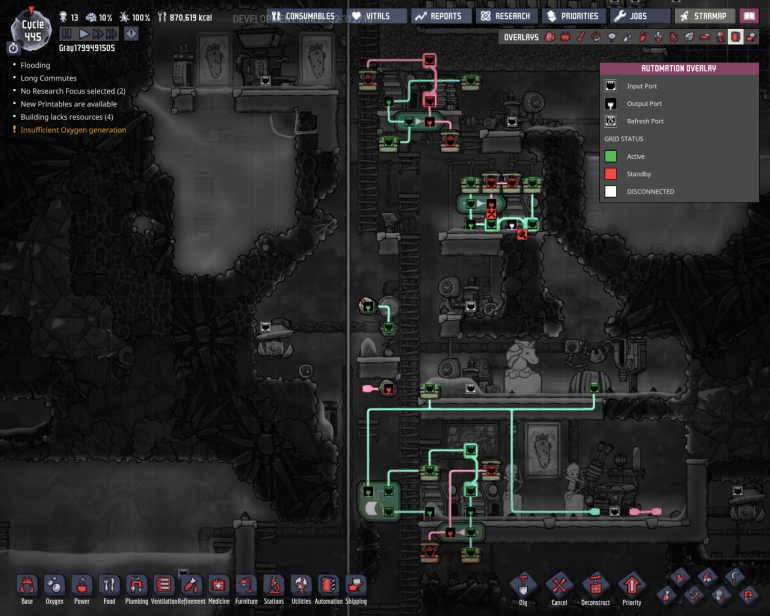Open No Research Focus selected alert
770x616 pixels.
coord(73,91)
